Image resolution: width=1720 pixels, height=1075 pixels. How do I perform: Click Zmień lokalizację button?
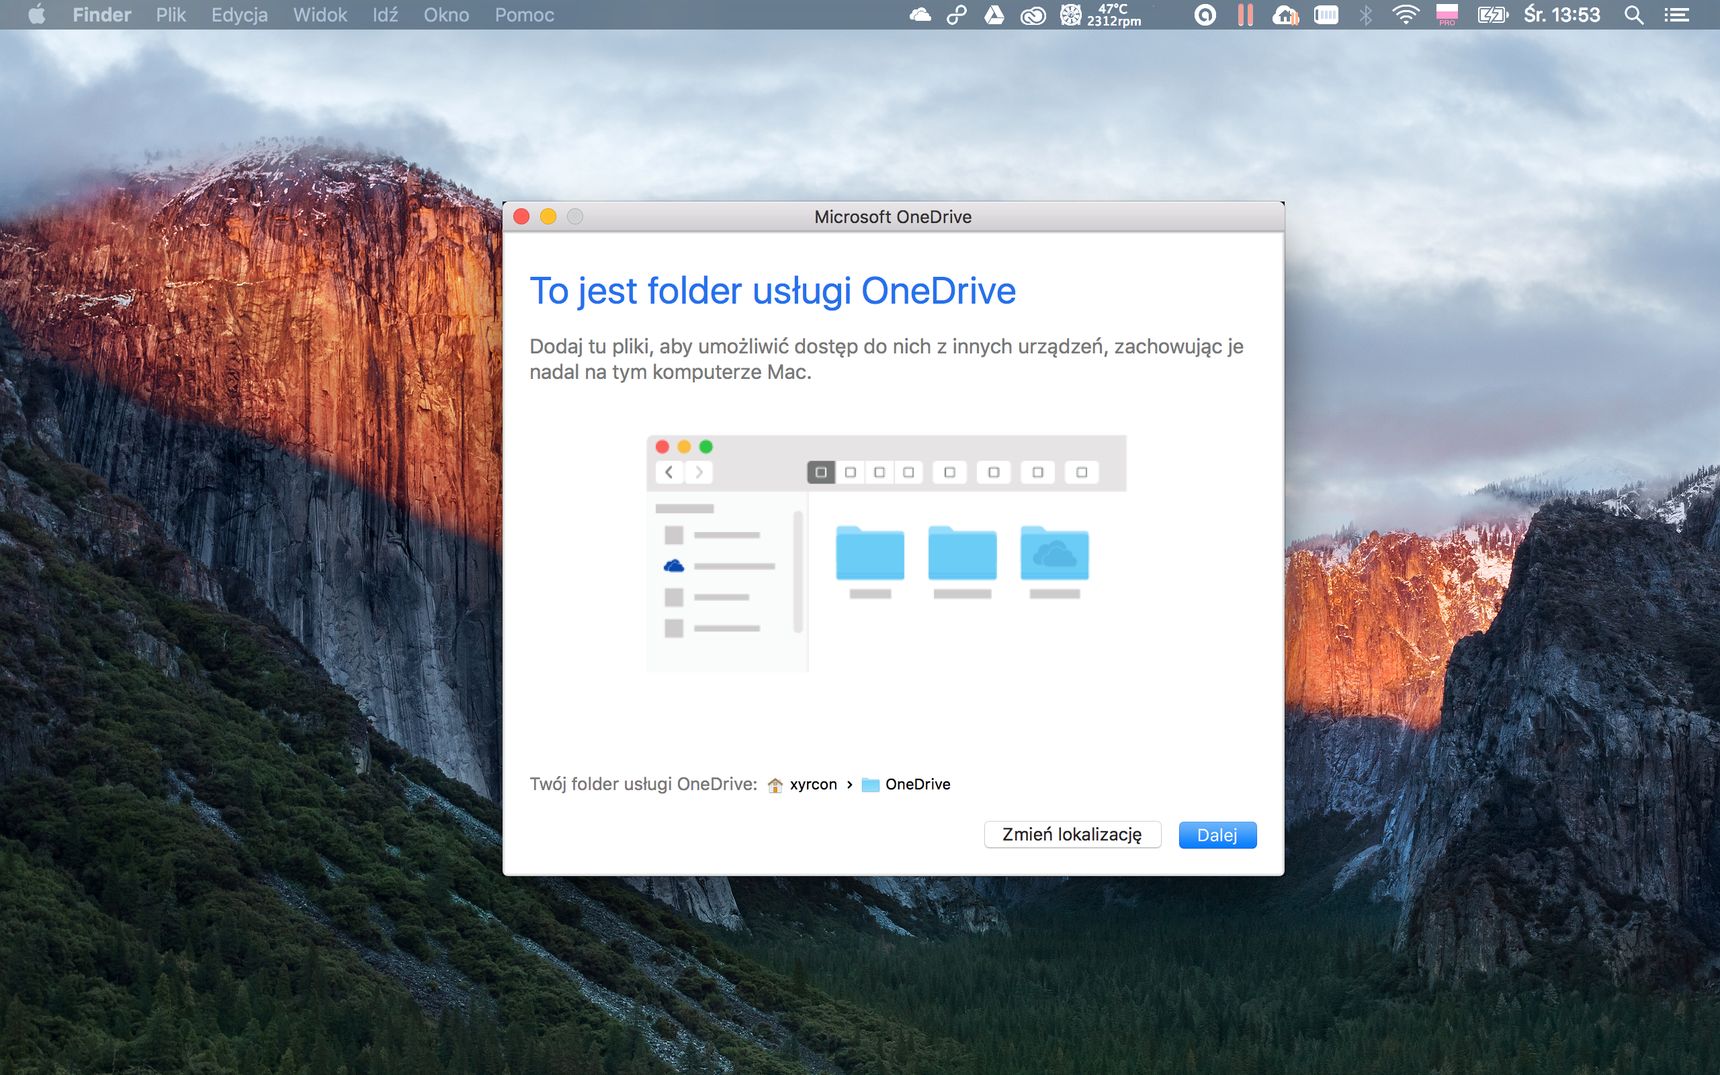coord(1072,835)
